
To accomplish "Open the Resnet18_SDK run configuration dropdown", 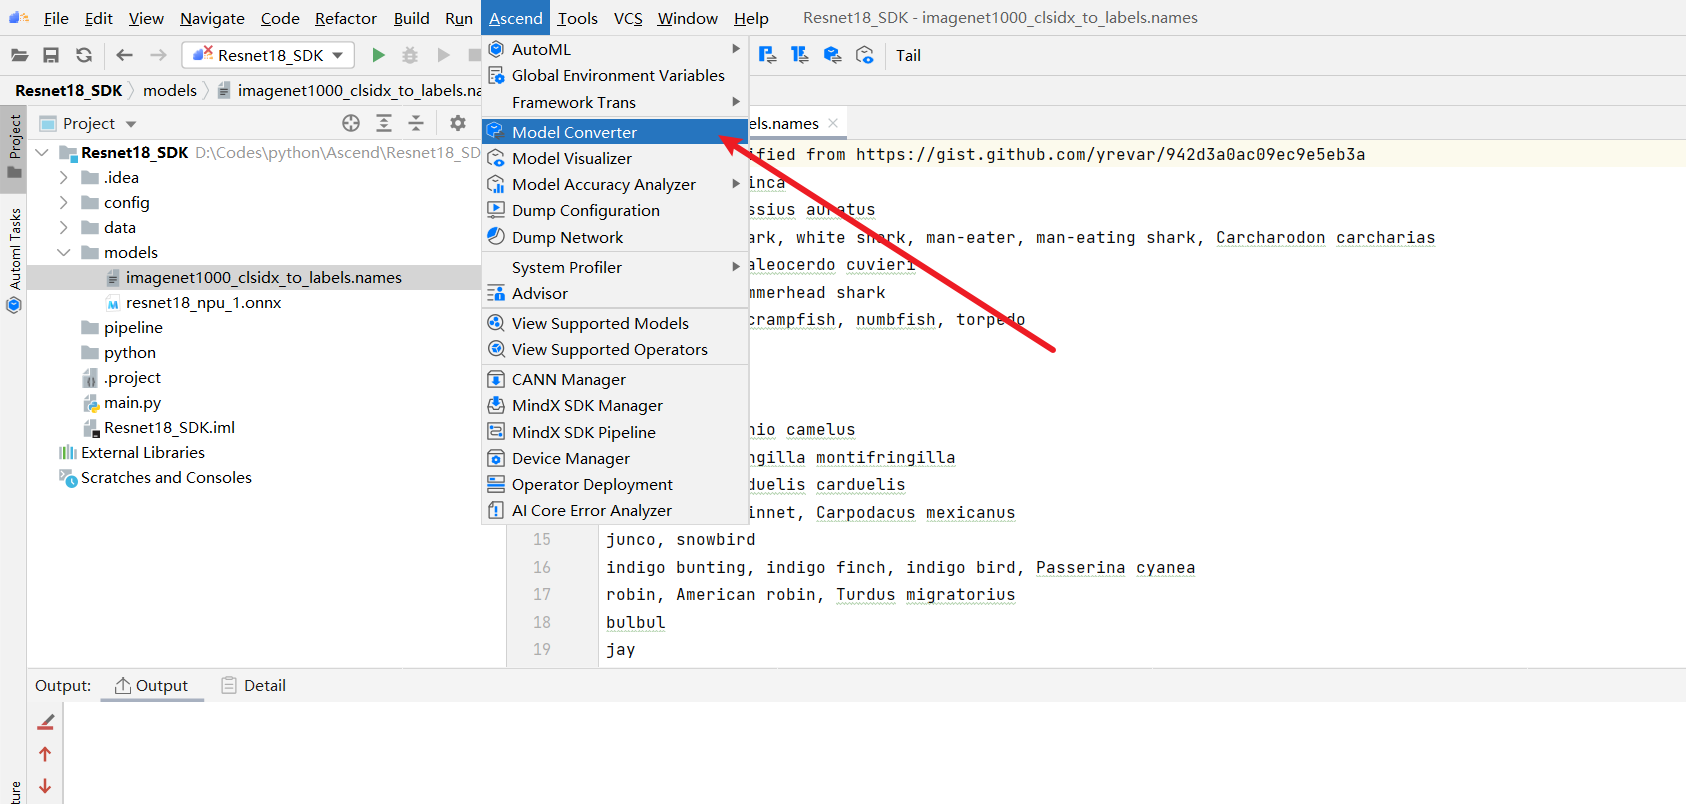I will pos(268,55).
